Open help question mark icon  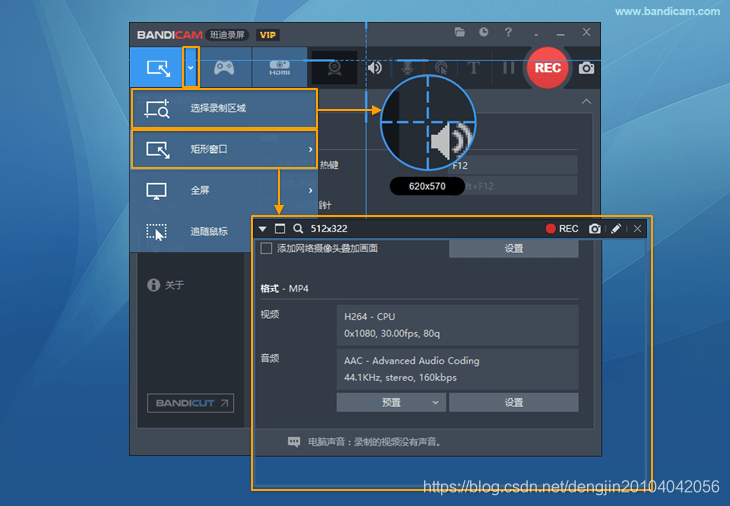click(x=508, y=32)
